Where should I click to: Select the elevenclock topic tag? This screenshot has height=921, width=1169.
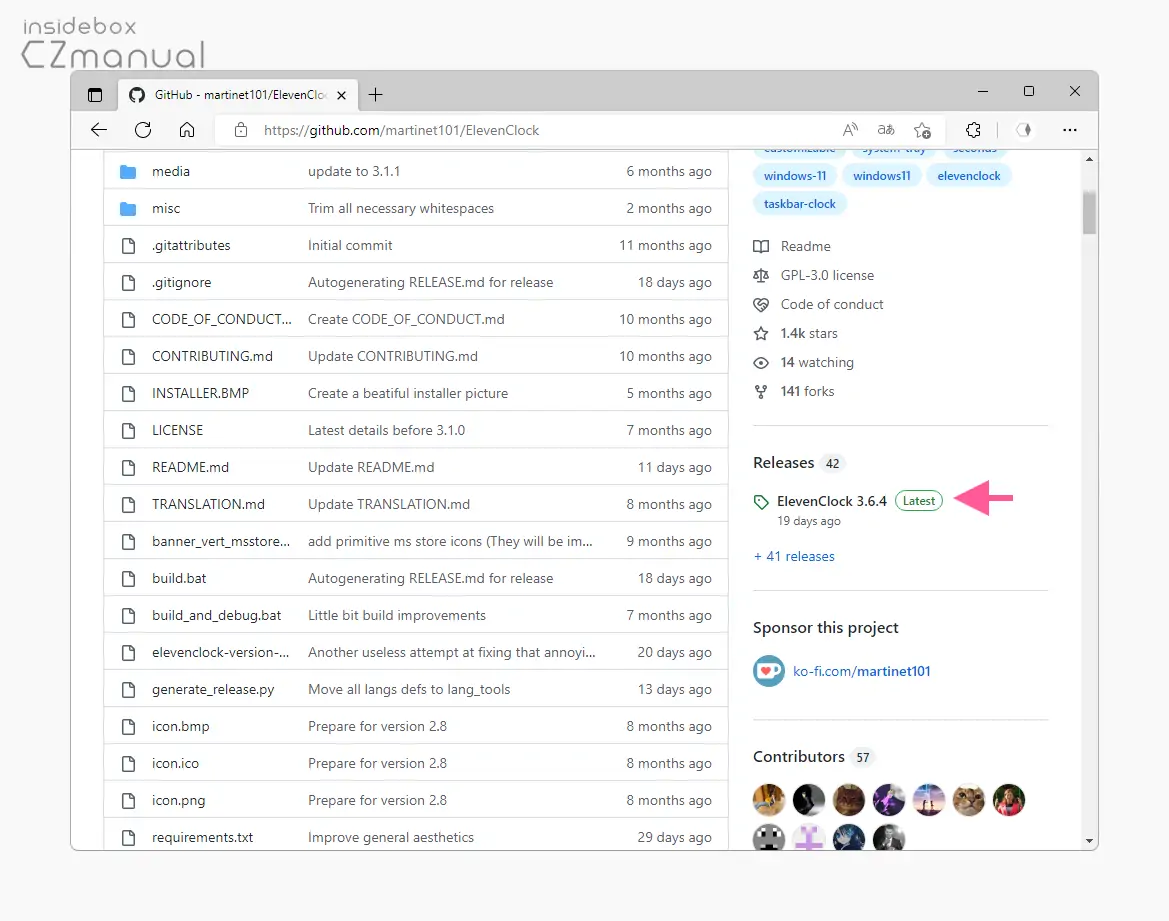(968, 176)
